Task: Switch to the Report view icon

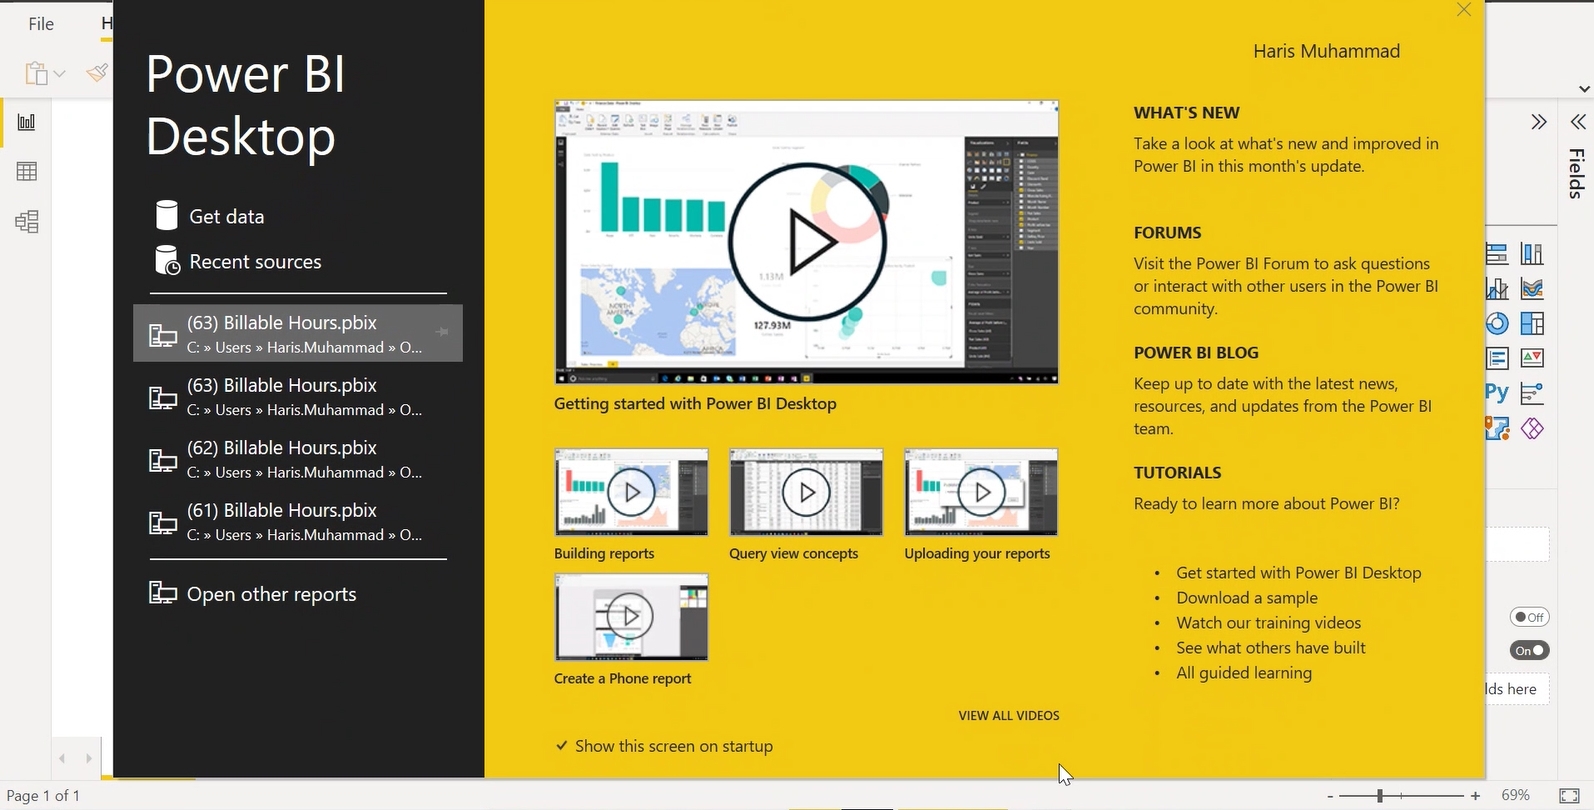Action: click(x=27, y=122)
